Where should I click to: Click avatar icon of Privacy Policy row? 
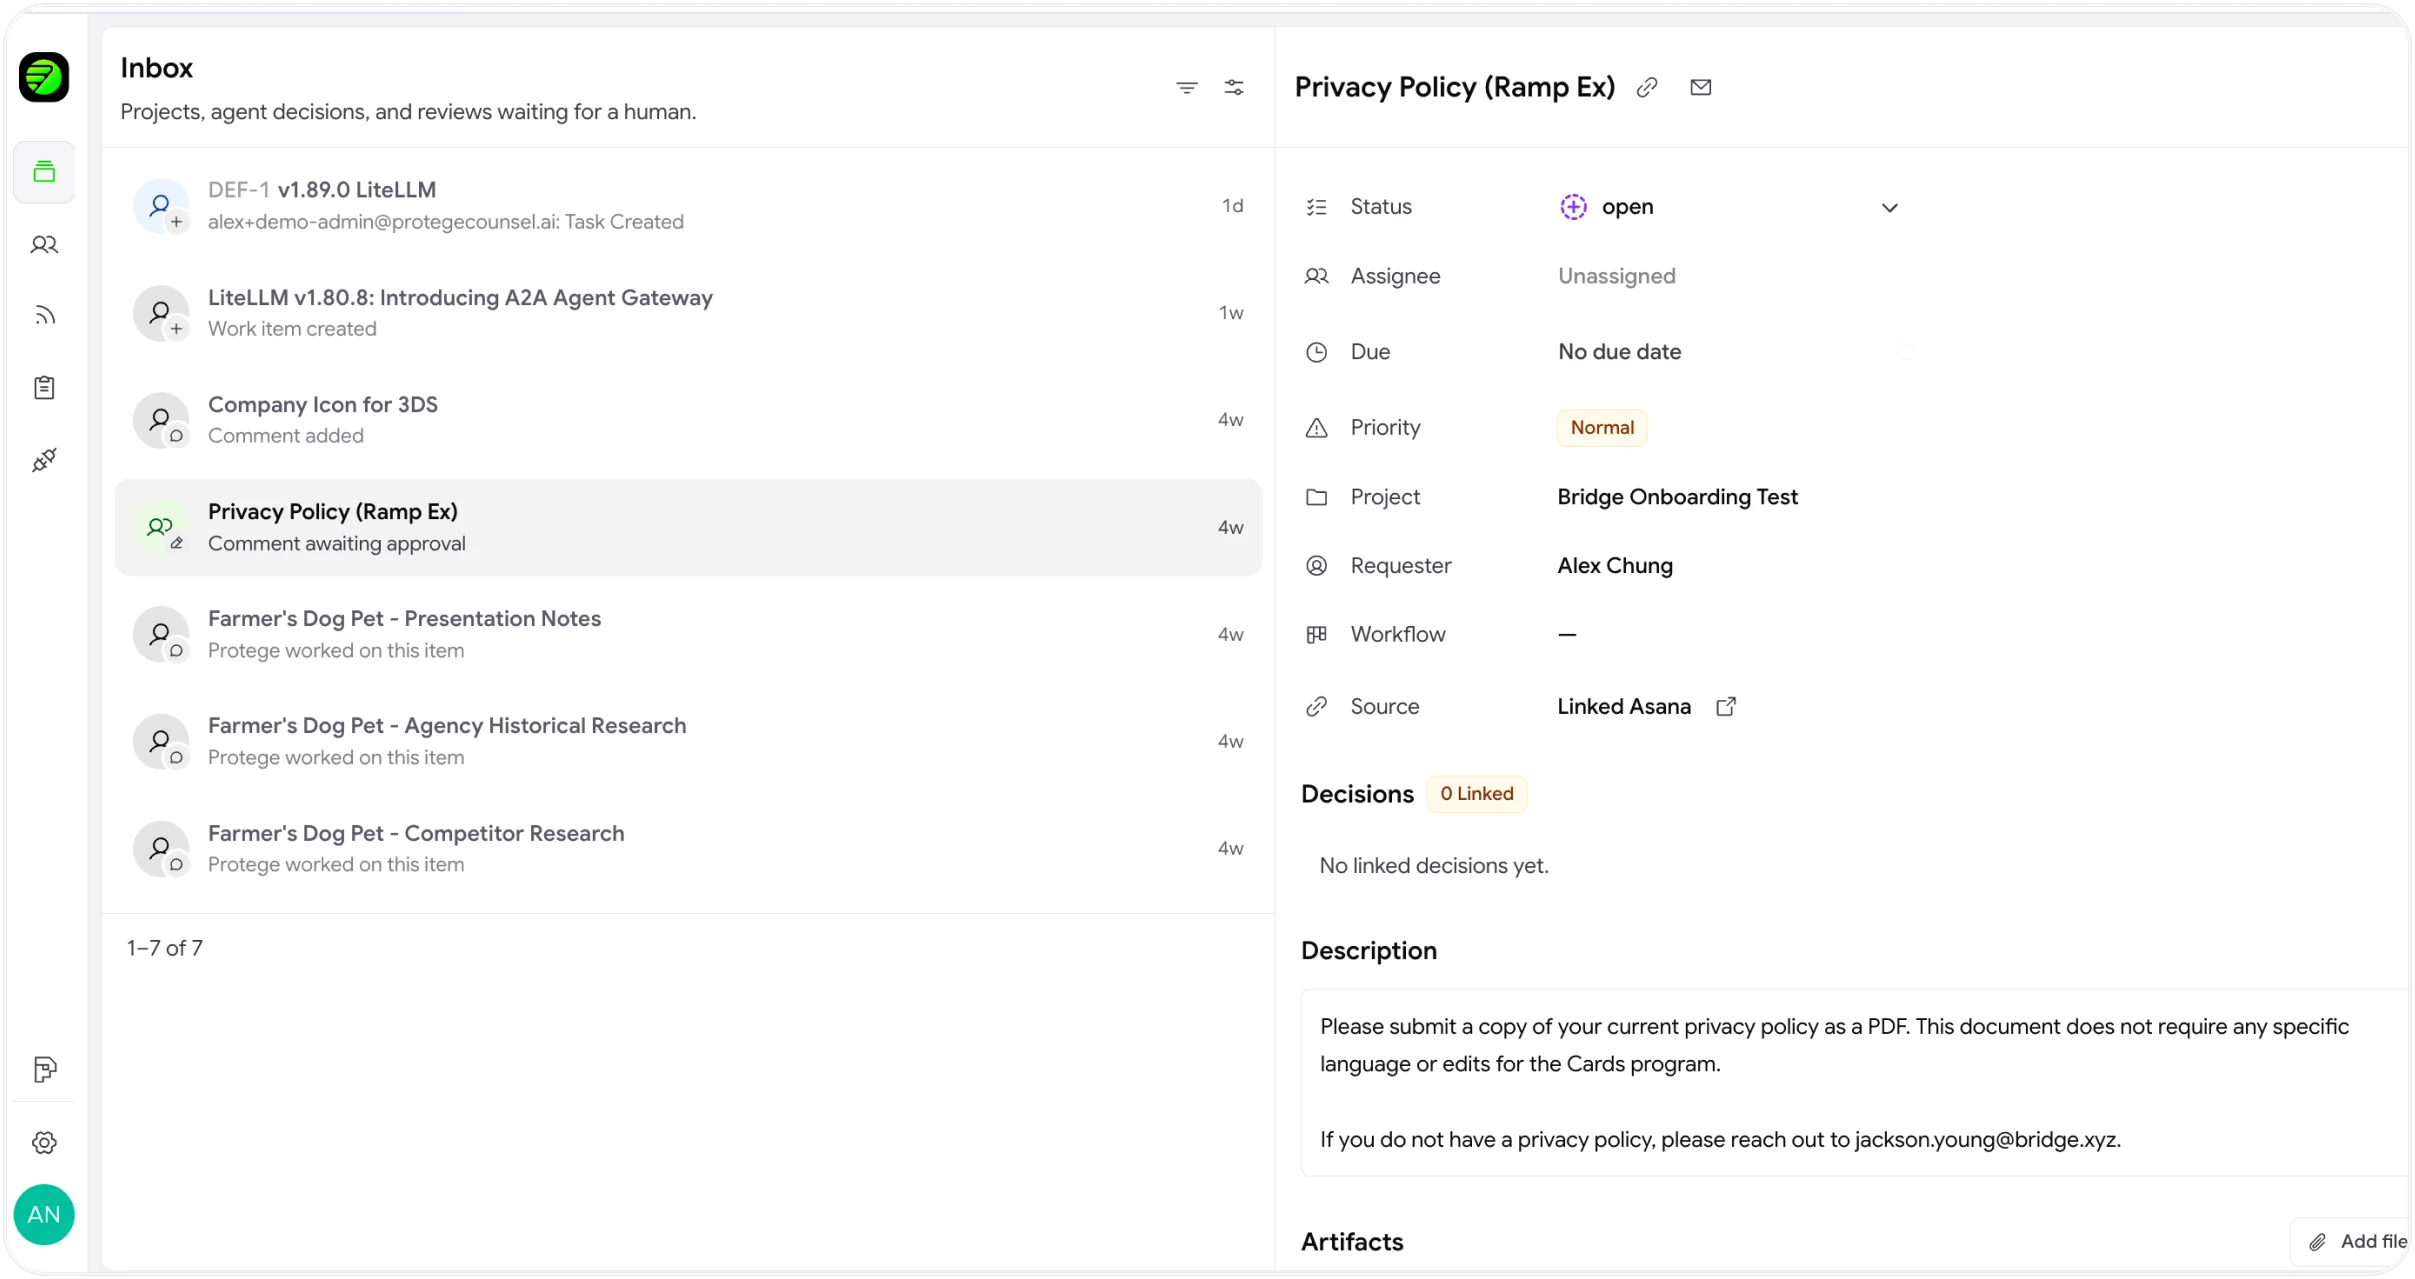click(162, 528)
